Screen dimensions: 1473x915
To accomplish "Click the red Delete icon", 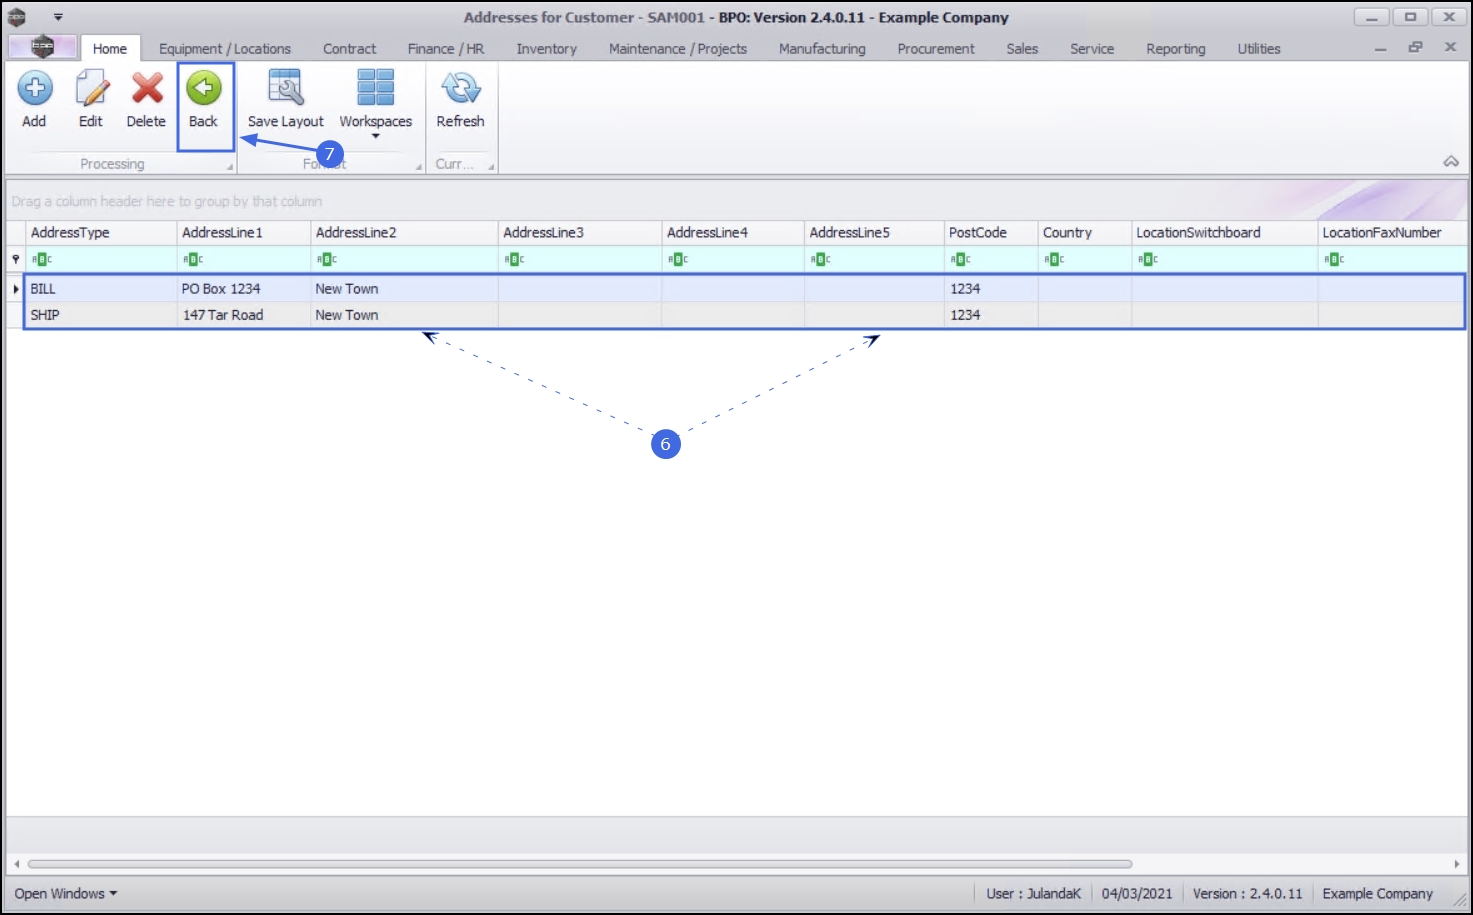I will (x=147, y=89).
